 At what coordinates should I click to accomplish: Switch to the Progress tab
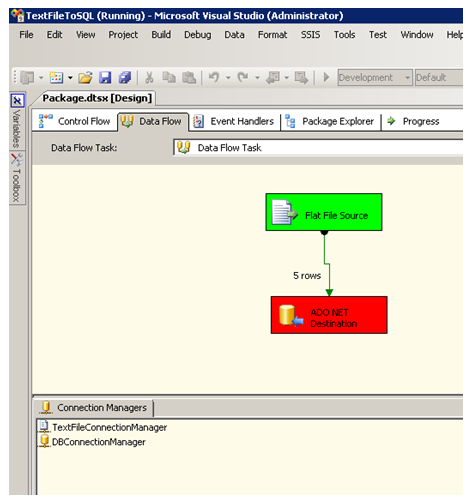(x=413, y=121)
